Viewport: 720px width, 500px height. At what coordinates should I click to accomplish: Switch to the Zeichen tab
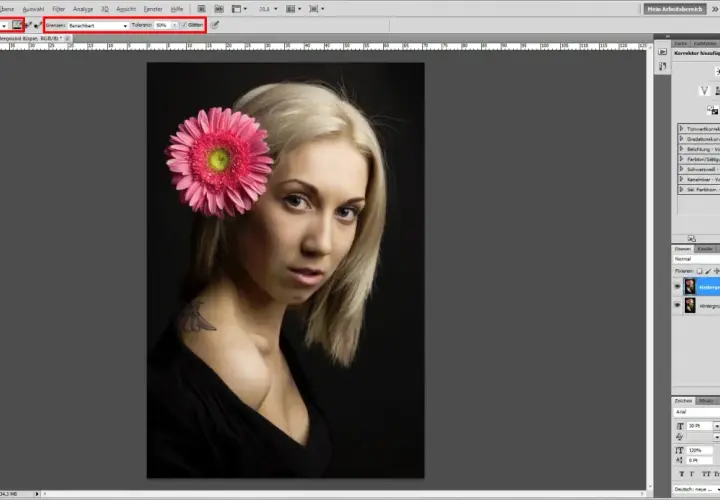click(x=683, y=401)
